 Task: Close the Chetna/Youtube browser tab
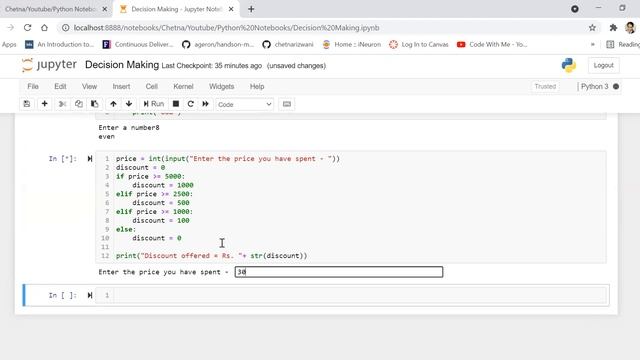(104, 9)
